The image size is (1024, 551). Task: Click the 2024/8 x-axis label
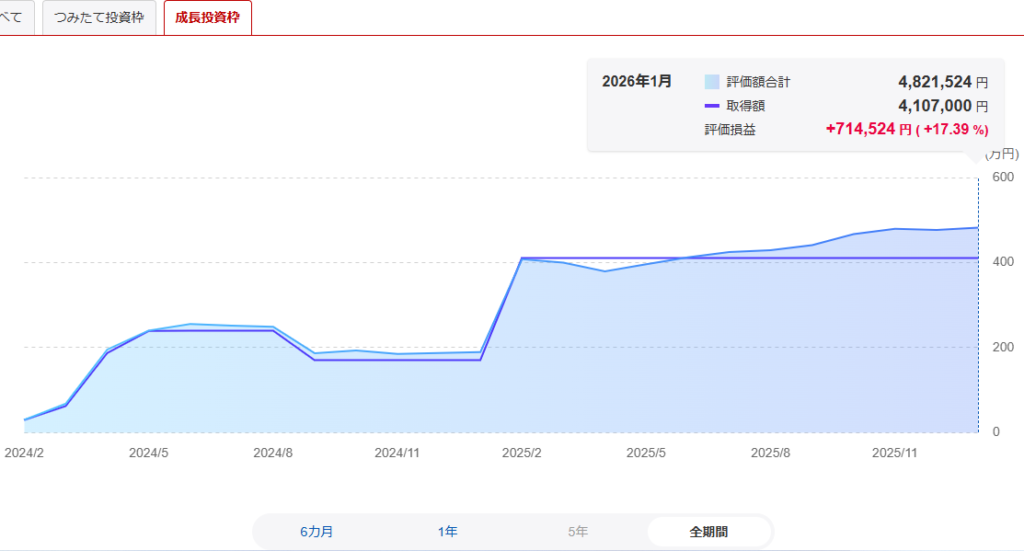click(273, 452)
